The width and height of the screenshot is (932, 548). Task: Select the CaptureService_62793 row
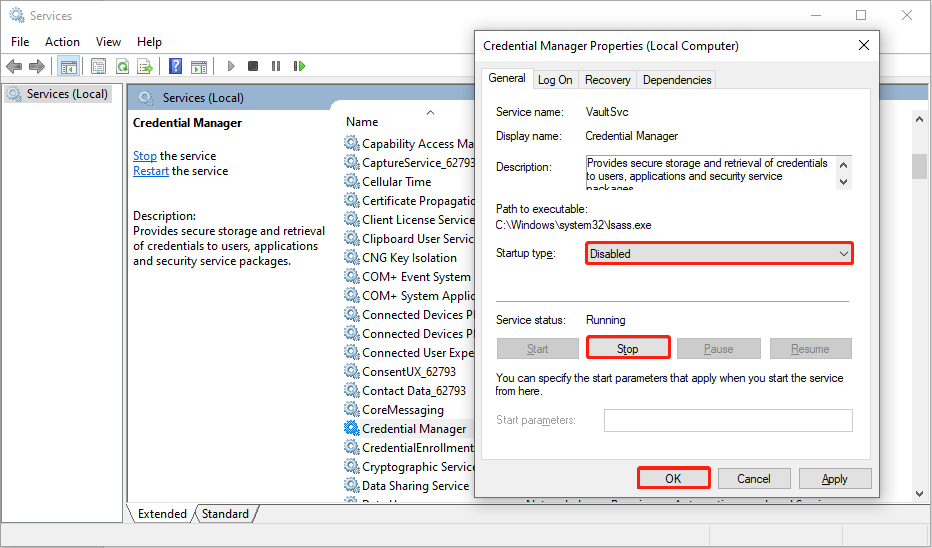click(x=409, y=162)
